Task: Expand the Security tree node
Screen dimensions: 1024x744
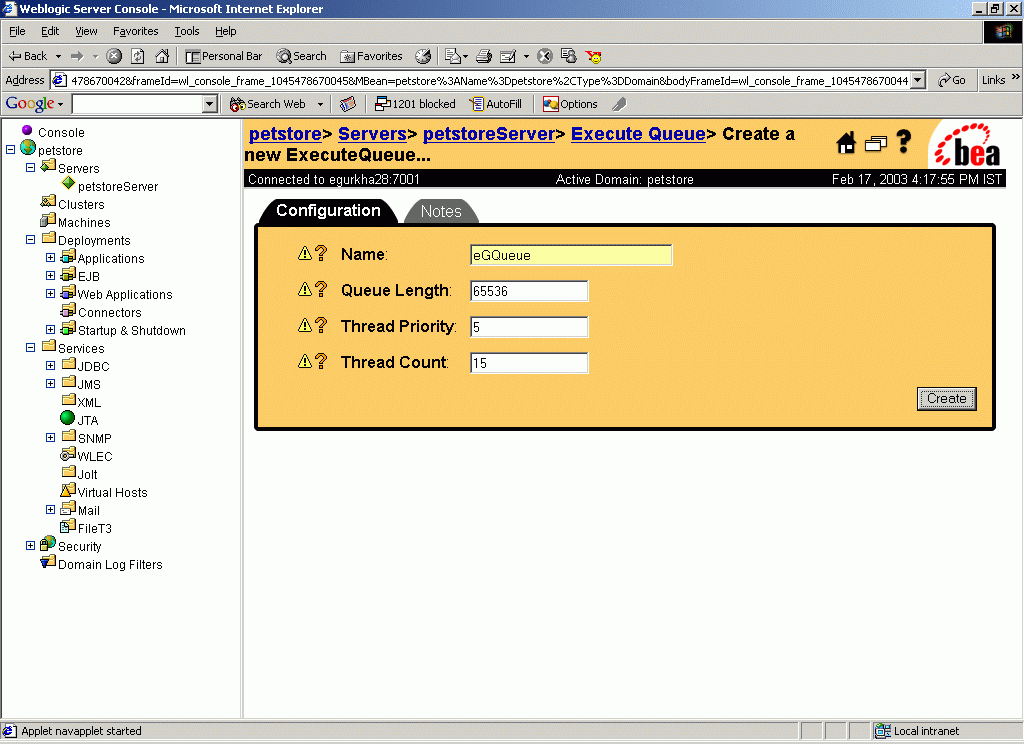Action: (30, 545)
